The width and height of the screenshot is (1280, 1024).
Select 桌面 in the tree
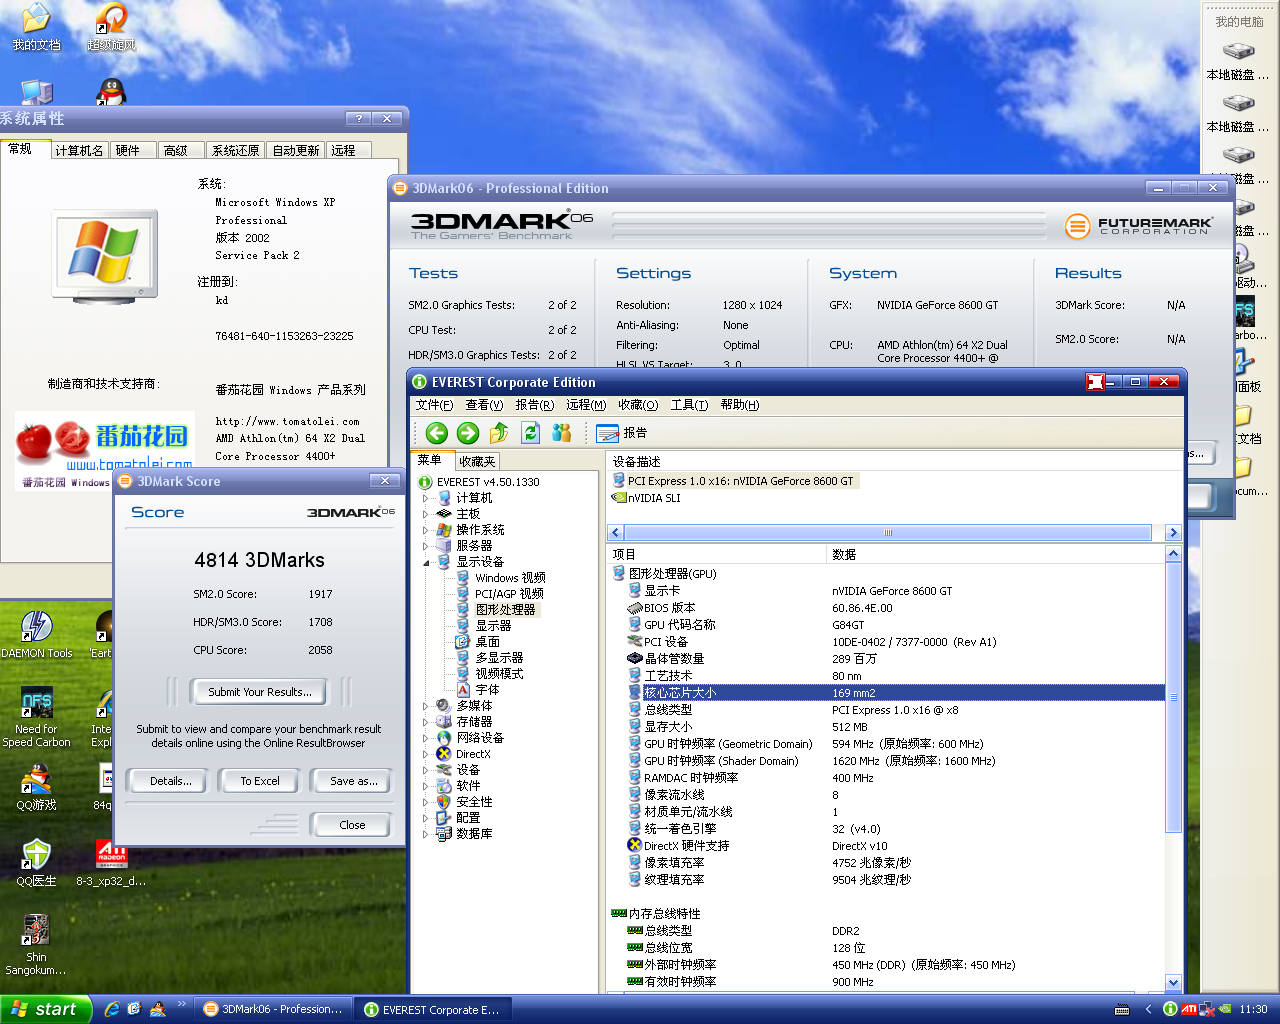487,642
